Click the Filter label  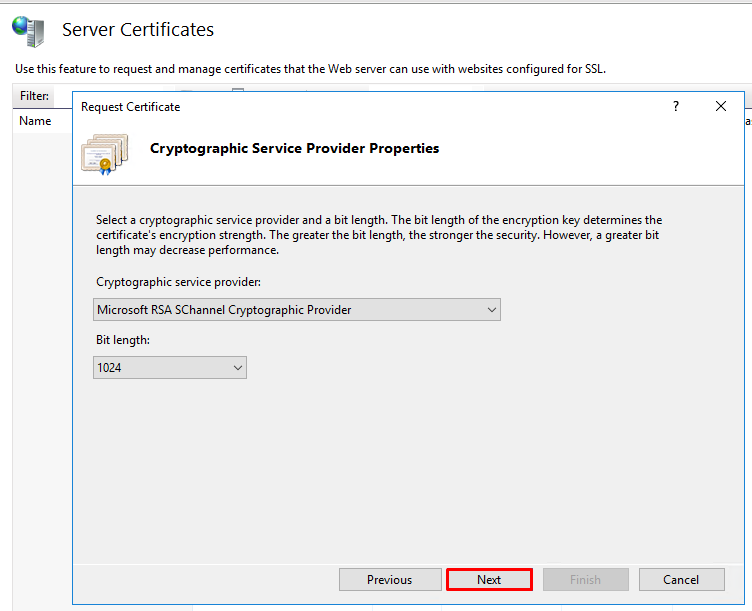[x=34, y=96]
